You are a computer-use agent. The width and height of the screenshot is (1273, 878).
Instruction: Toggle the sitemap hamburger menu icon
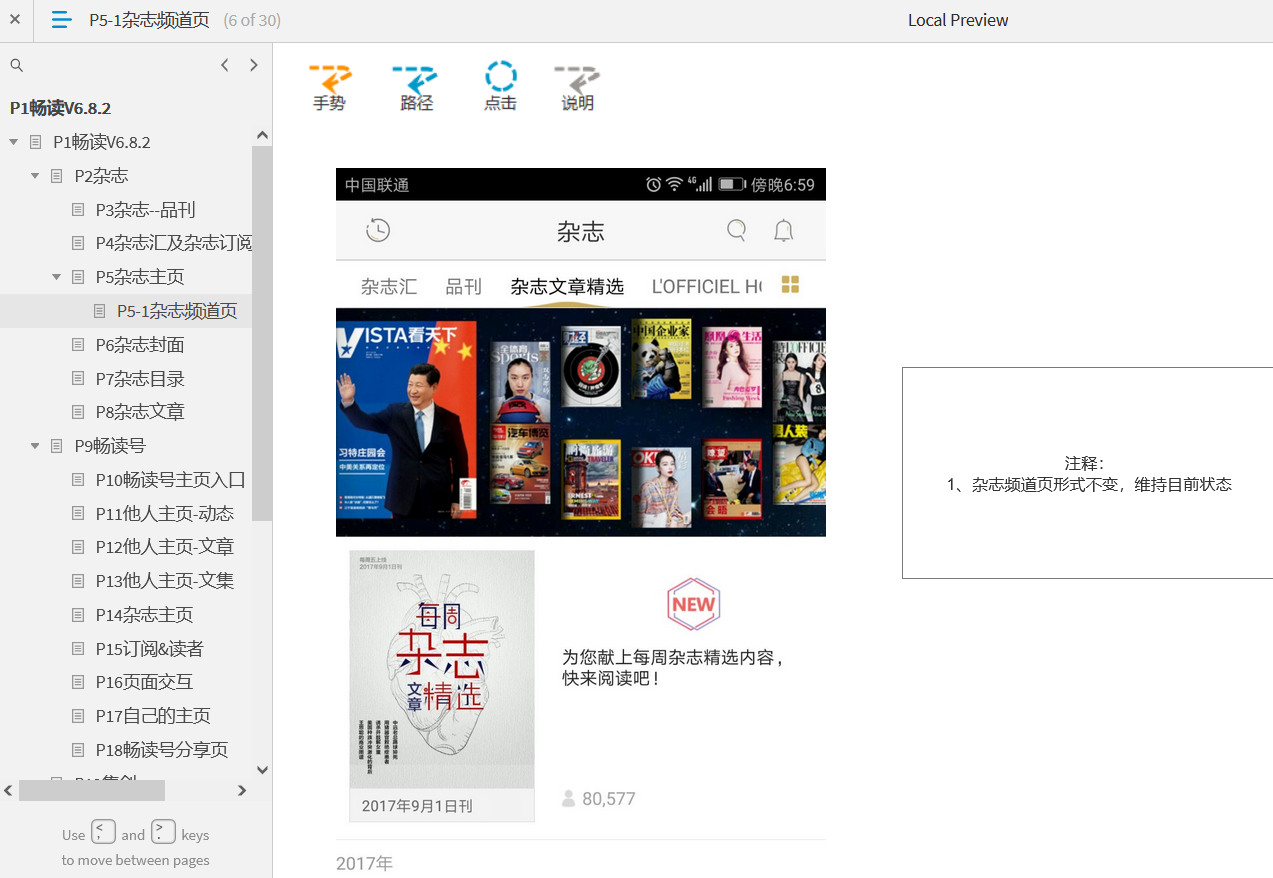61,19
